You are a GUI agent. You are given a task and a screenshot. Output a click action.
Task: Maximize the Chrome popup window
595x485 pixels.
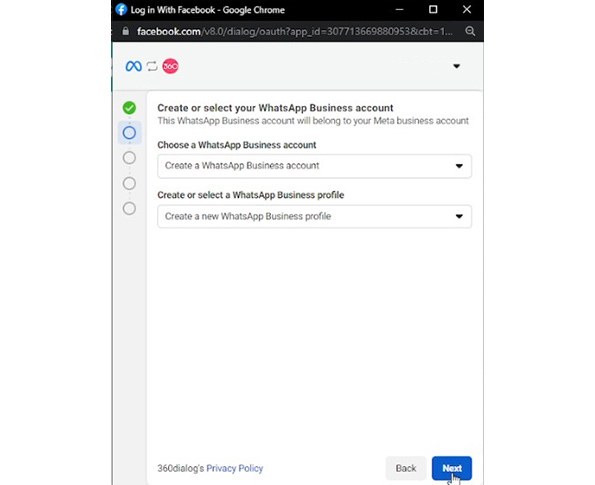tap(433, 9)
